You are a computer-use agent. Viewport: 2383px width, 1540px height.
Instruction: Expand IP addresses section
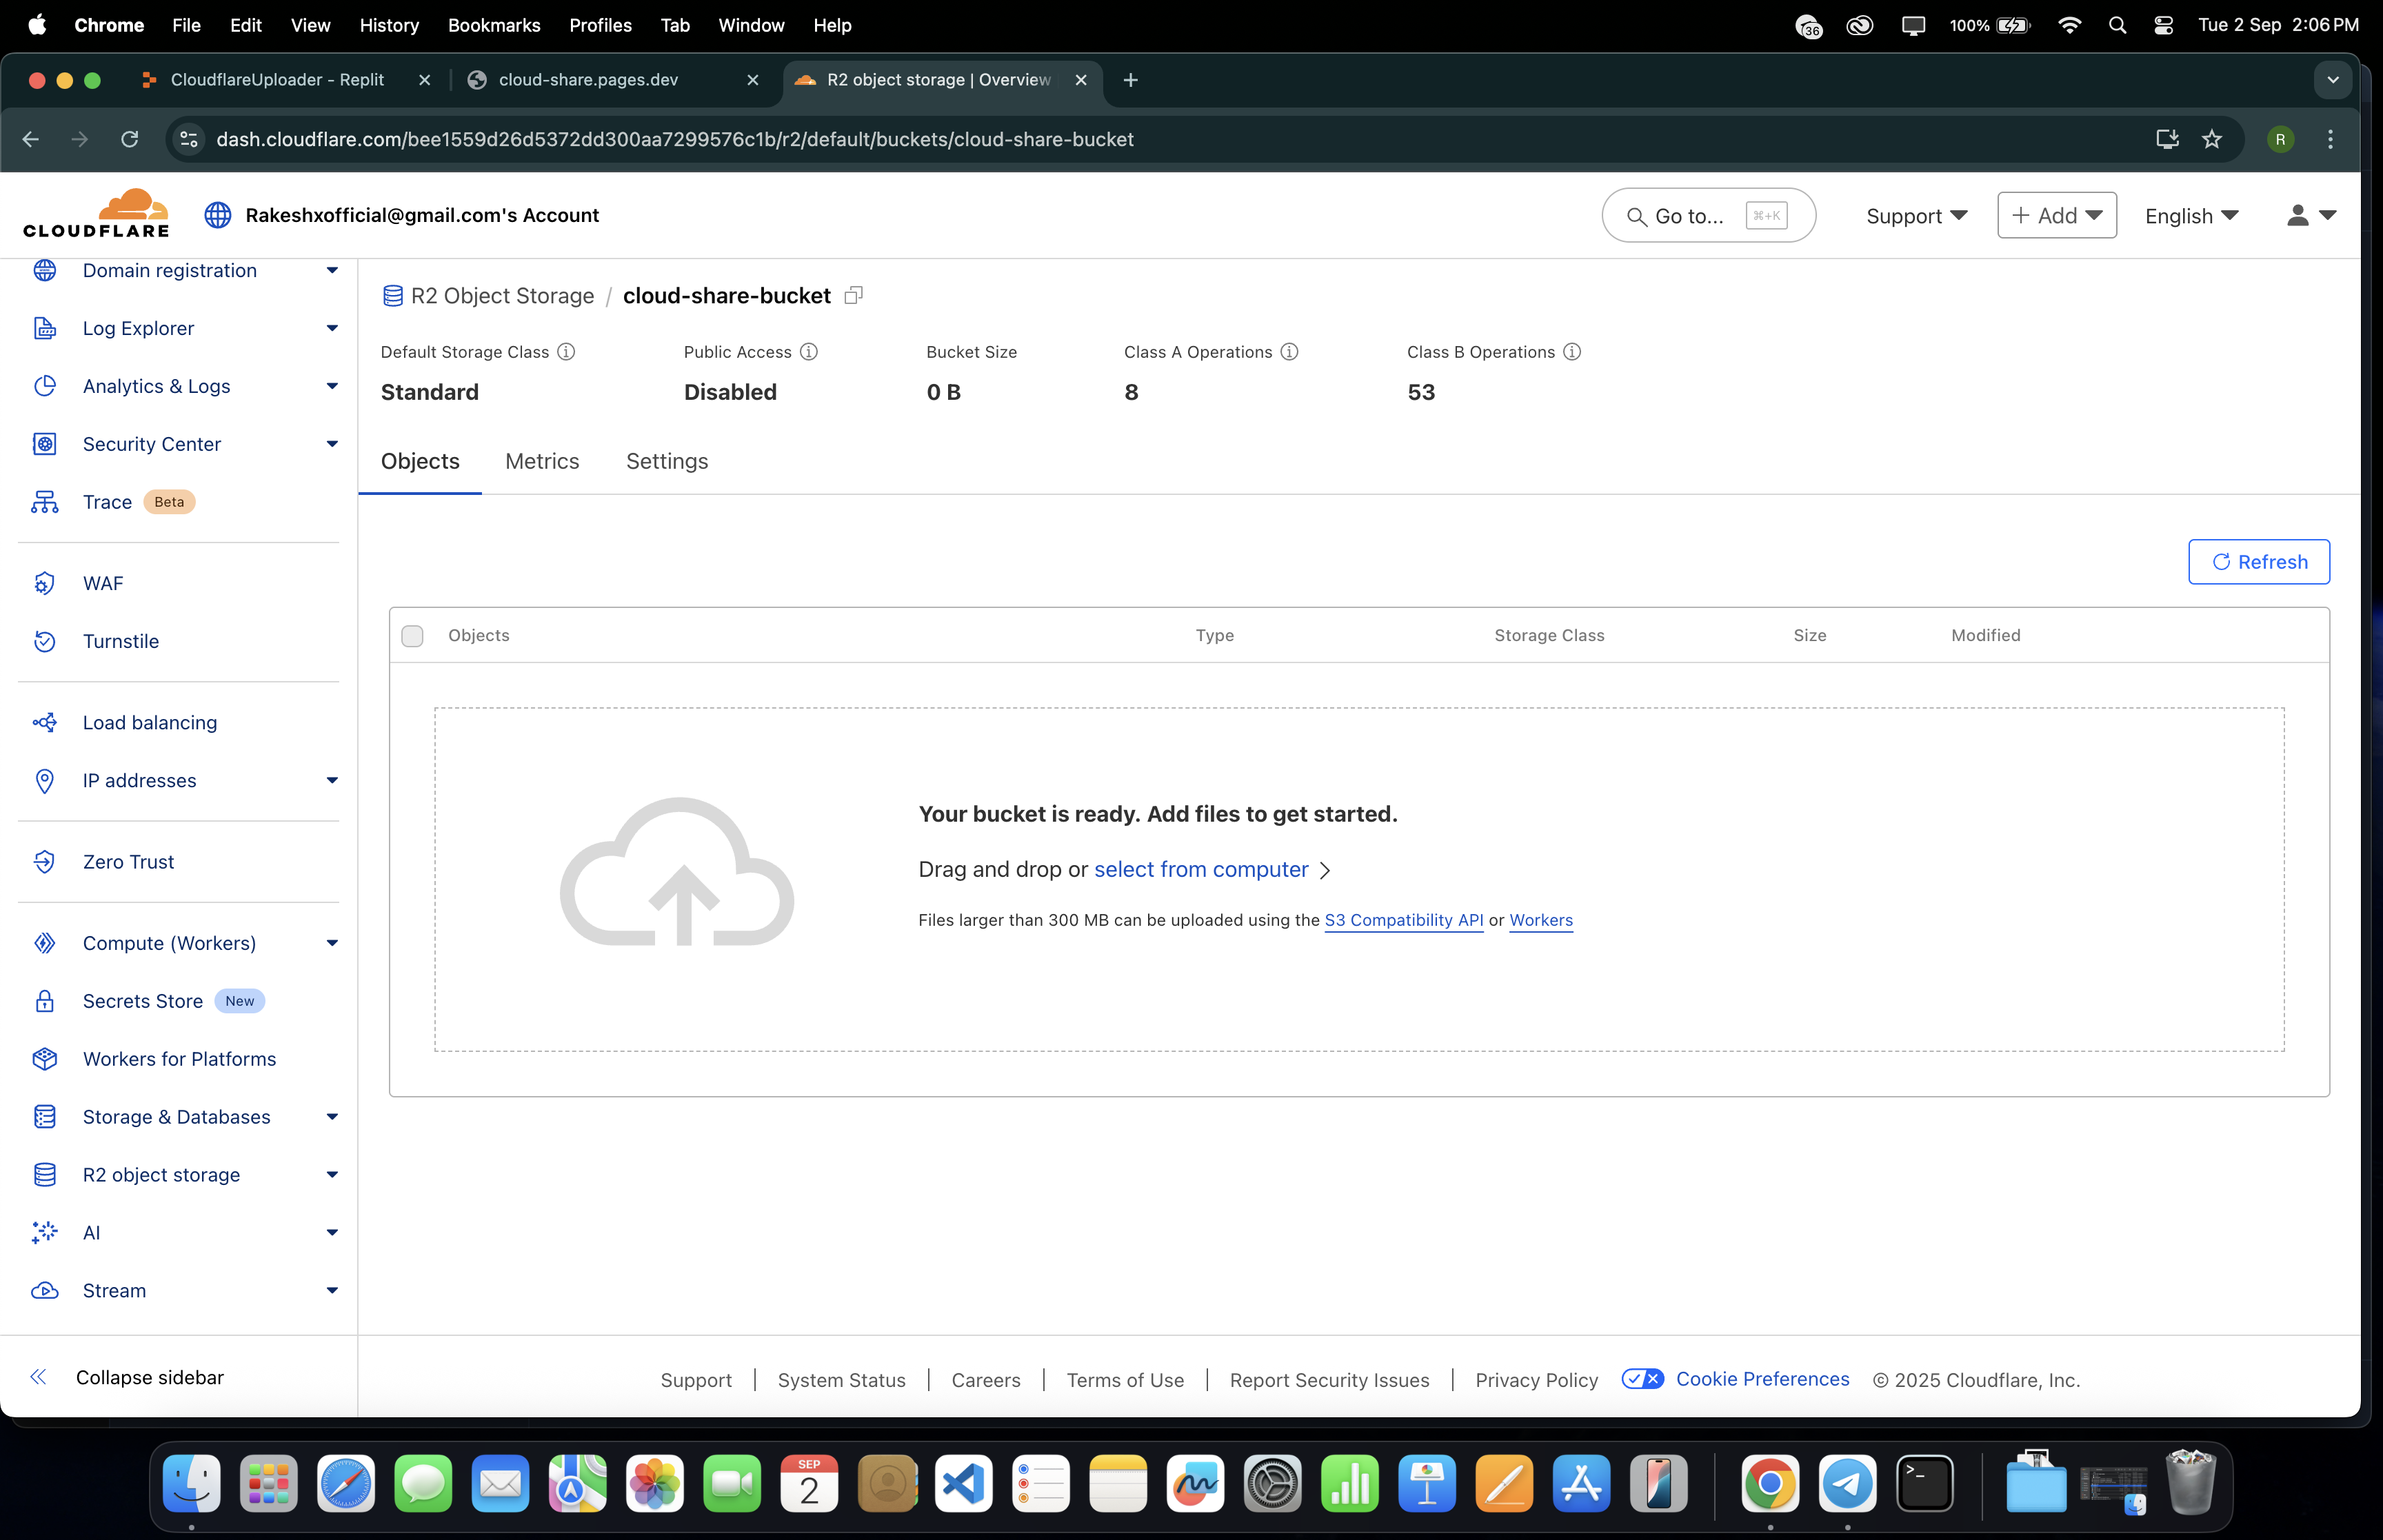coord(332,780)
